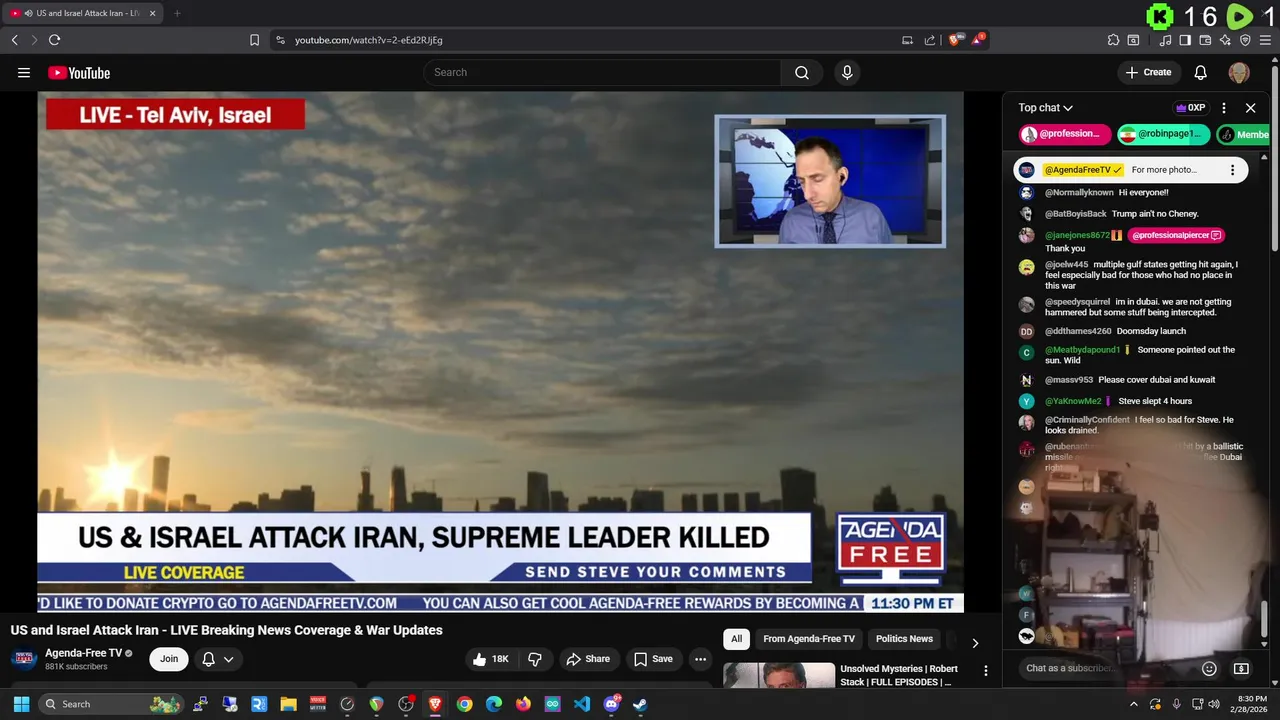Open the pinned AgendaFreeTV message options
Screen dimensions: 1280x720
(x=1232, y=170)
